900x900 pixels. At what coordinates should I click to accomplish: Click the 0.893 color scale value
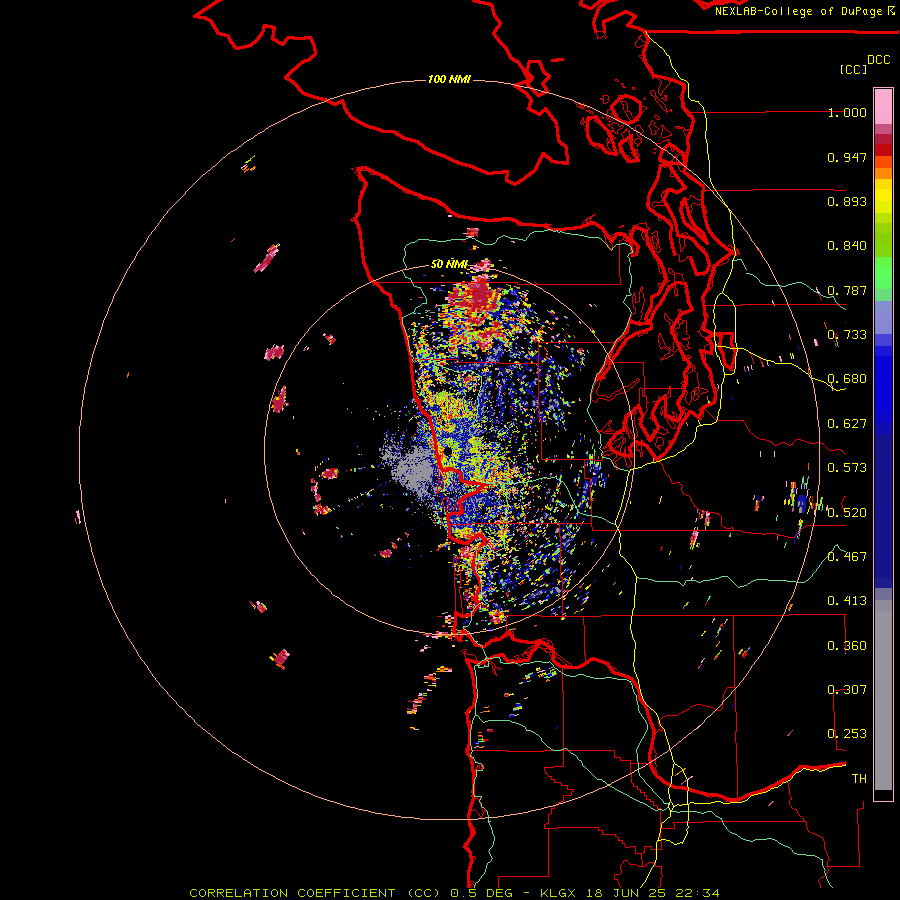point(847,201)
